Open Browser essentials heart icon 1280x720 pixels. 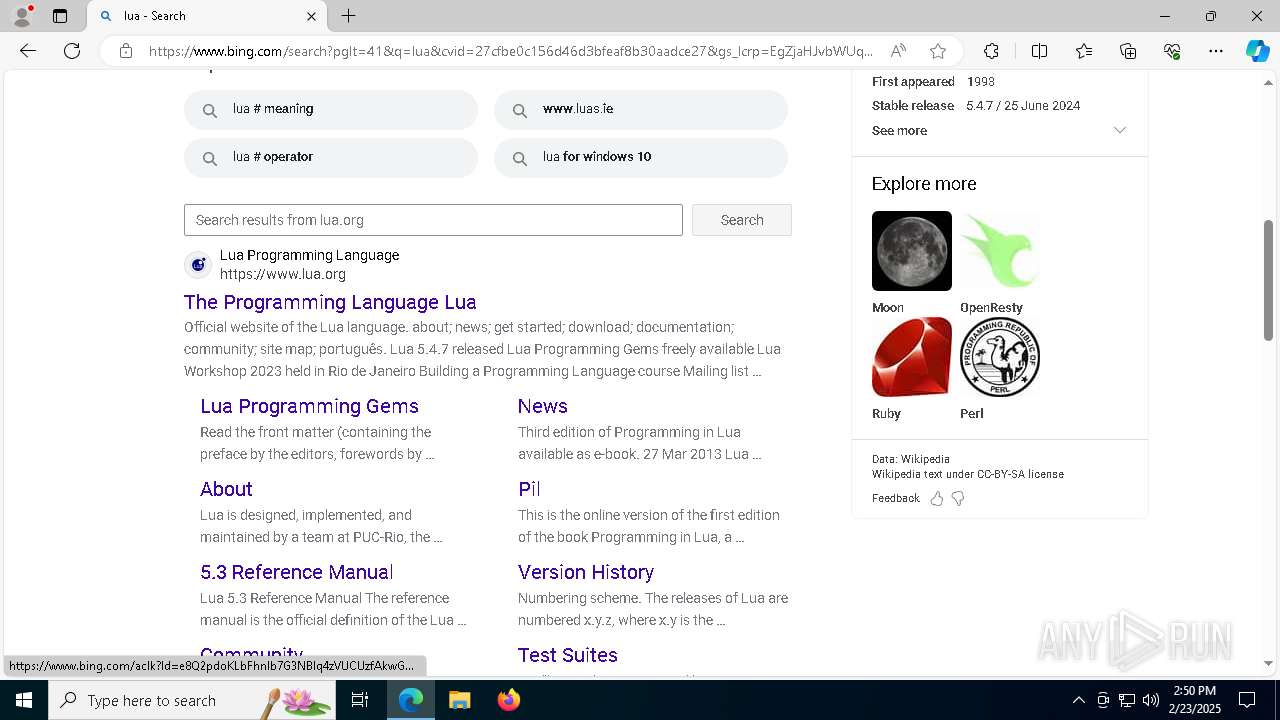[x=1172, y=51]
